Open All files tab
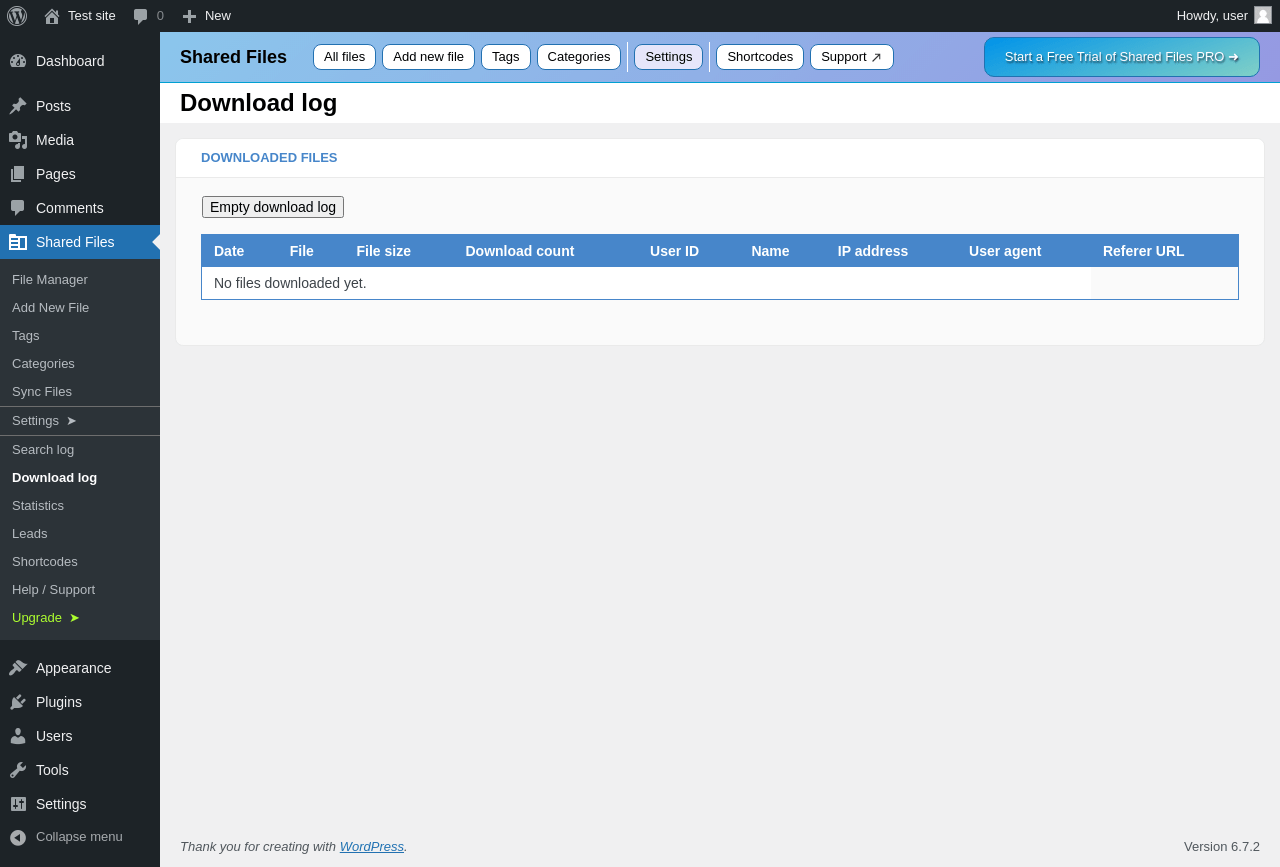Image resolution: width=1280 pixels, height=867 pixels. coord(344,57)
